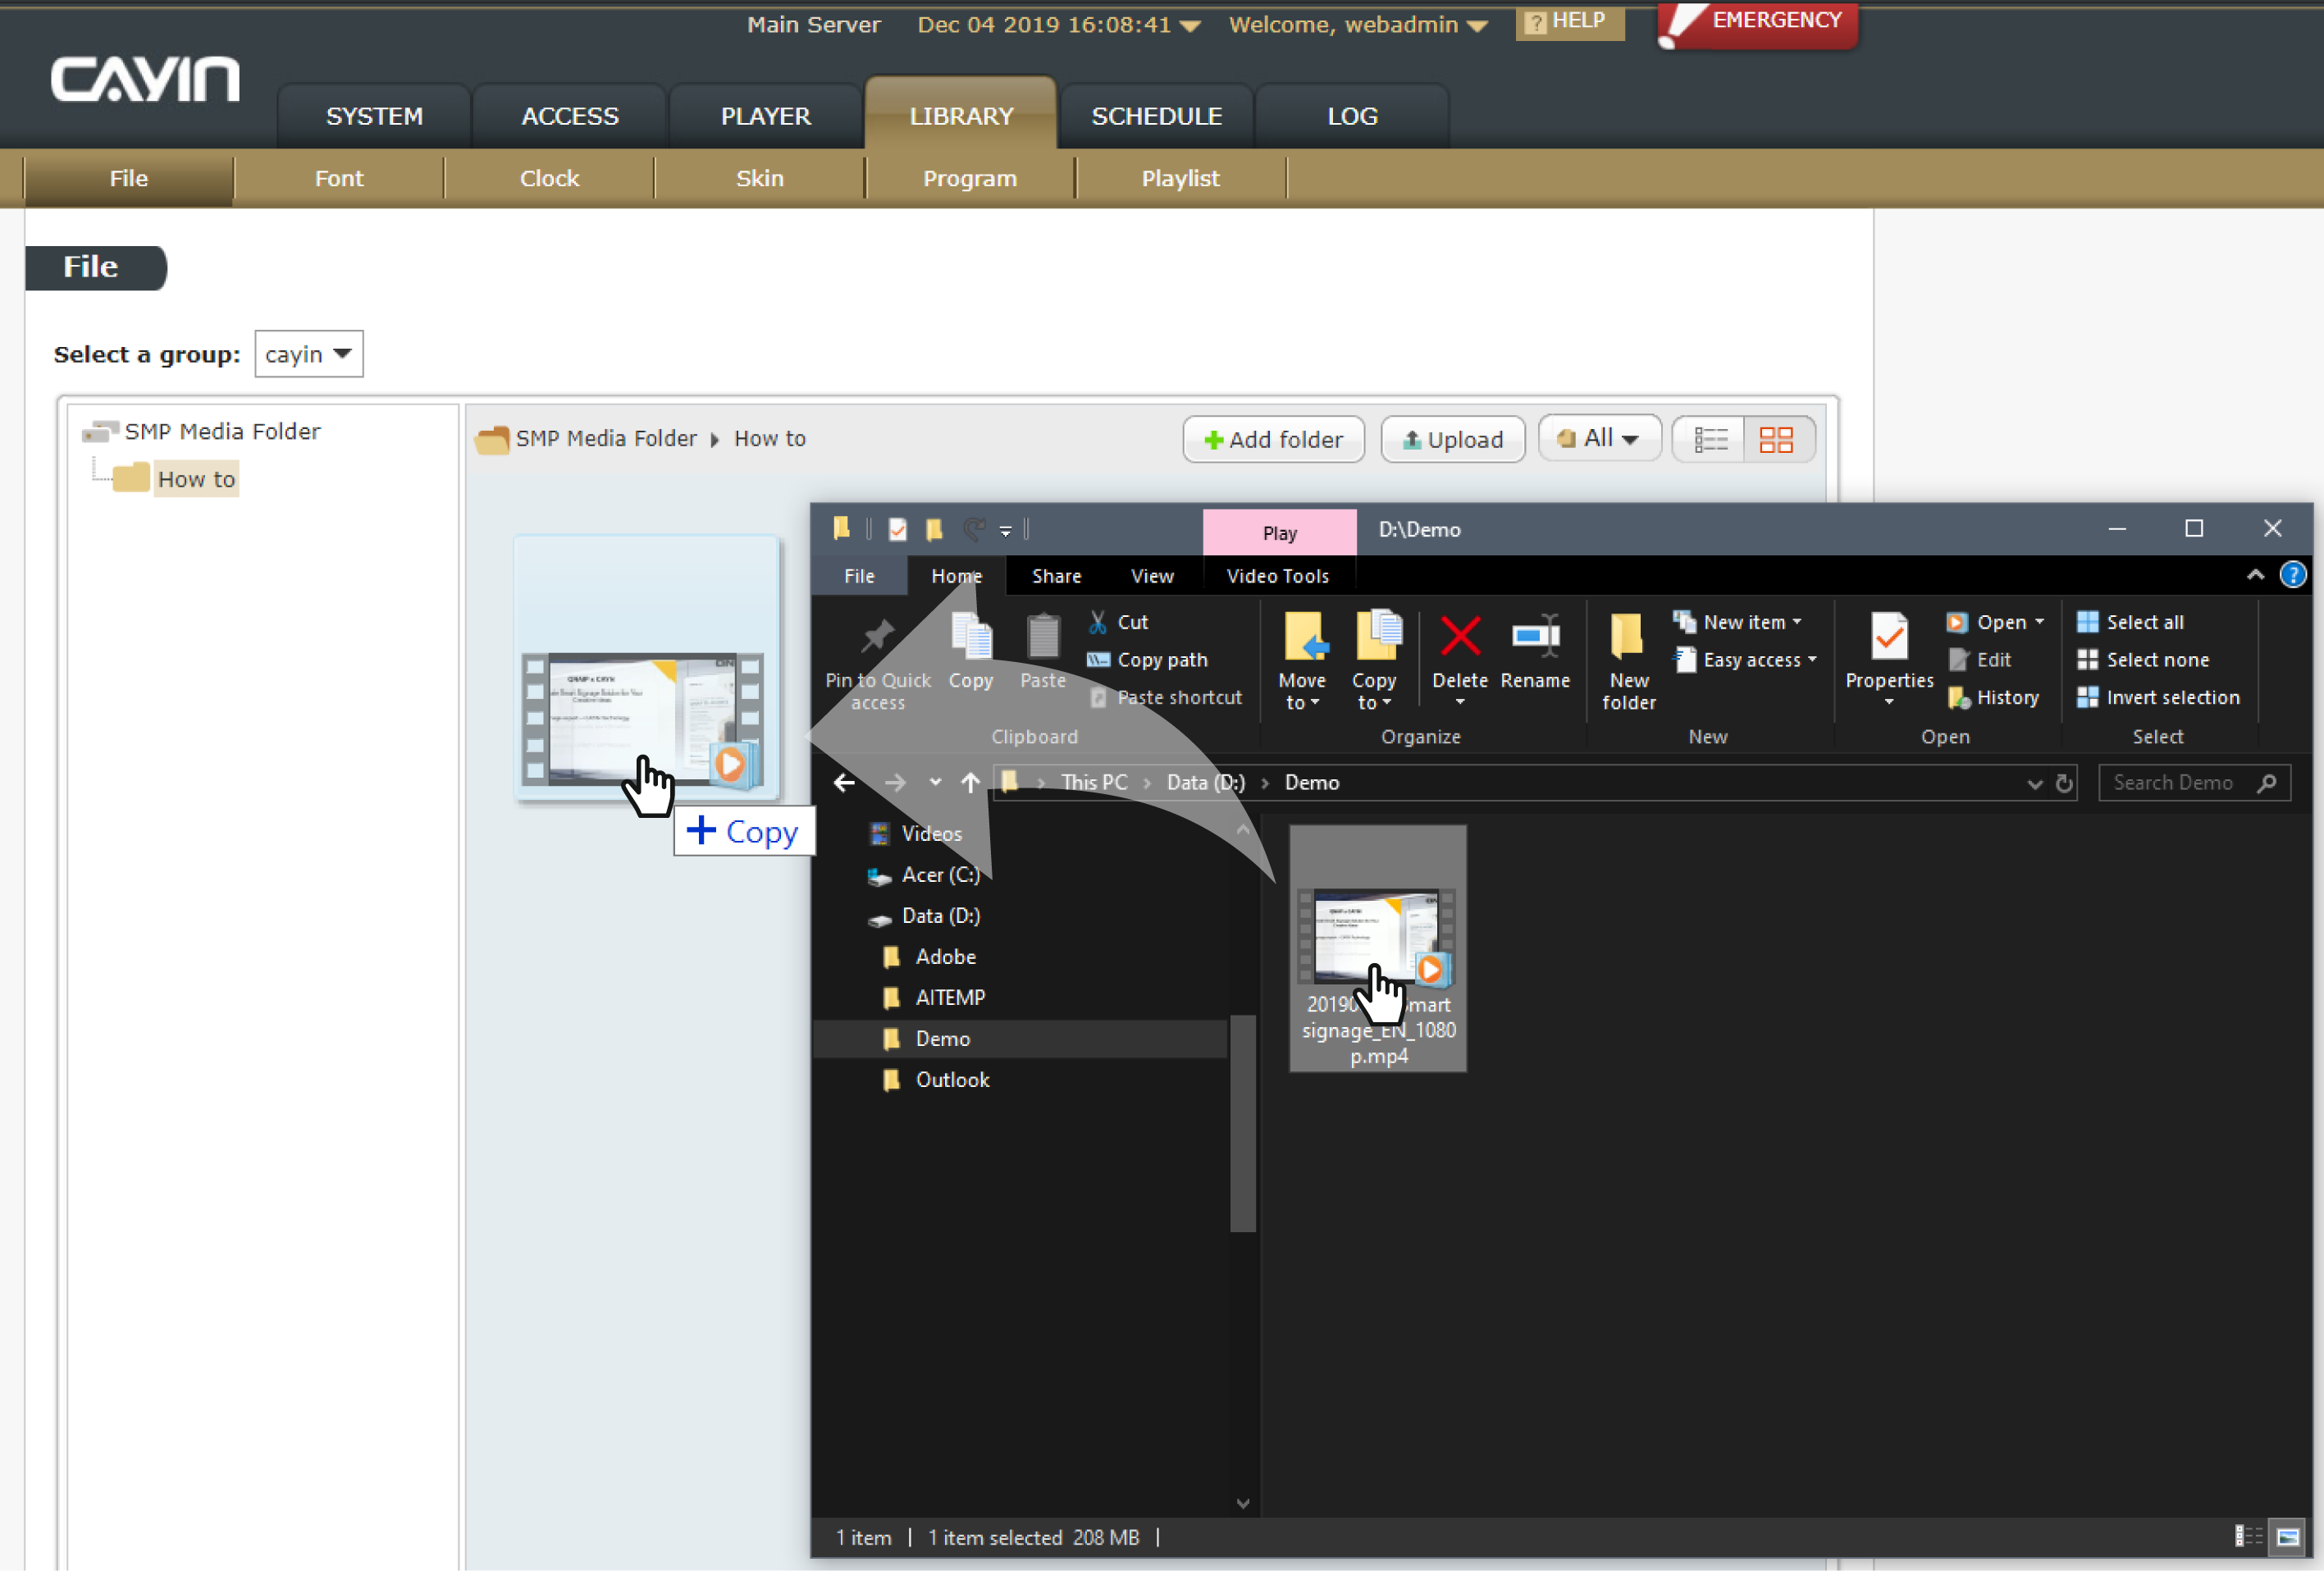
Task: Click Select all in the ribbon
Action: point(2130,622)
